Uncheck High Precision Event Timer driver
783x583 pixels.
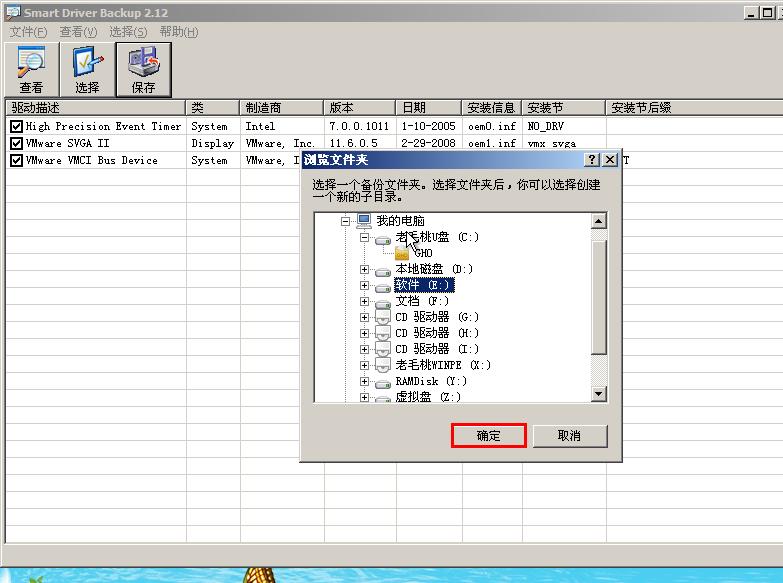16,126
